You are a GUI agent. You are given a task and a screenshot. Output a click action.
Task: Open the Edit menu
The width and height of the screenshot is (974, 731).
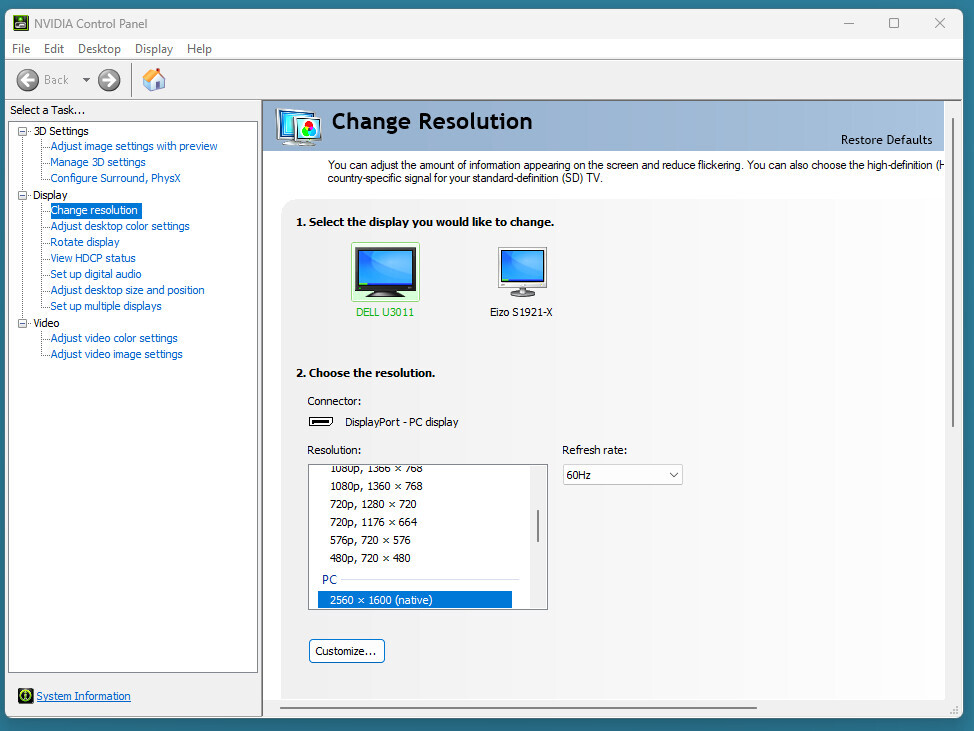[54, 49]
